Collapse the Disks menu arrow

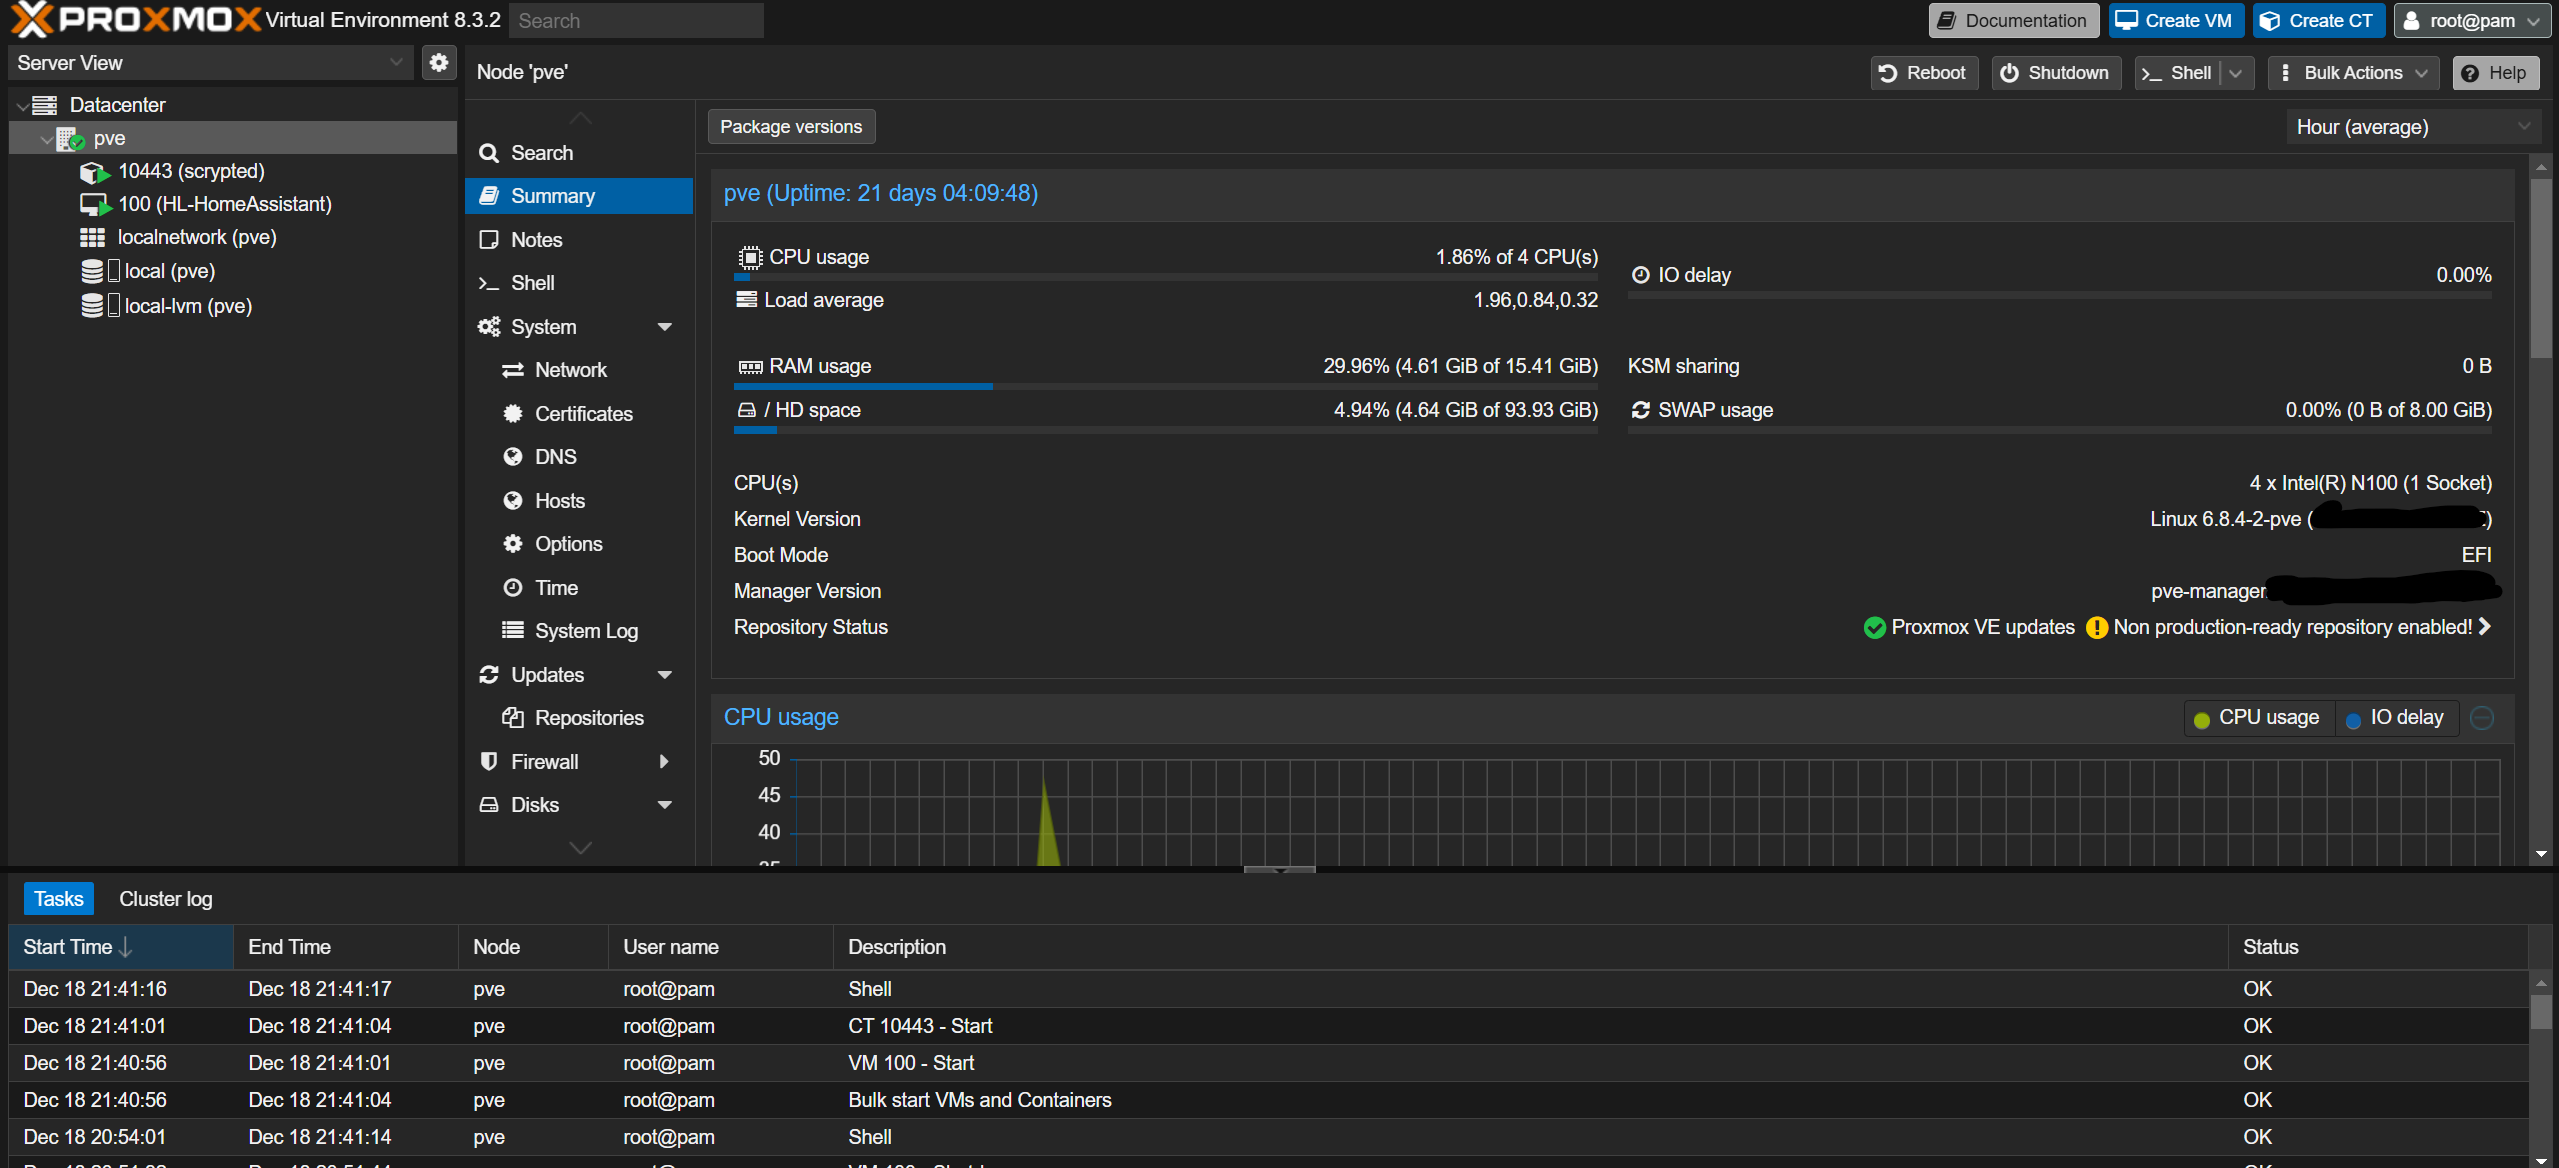tap(664, 805)
